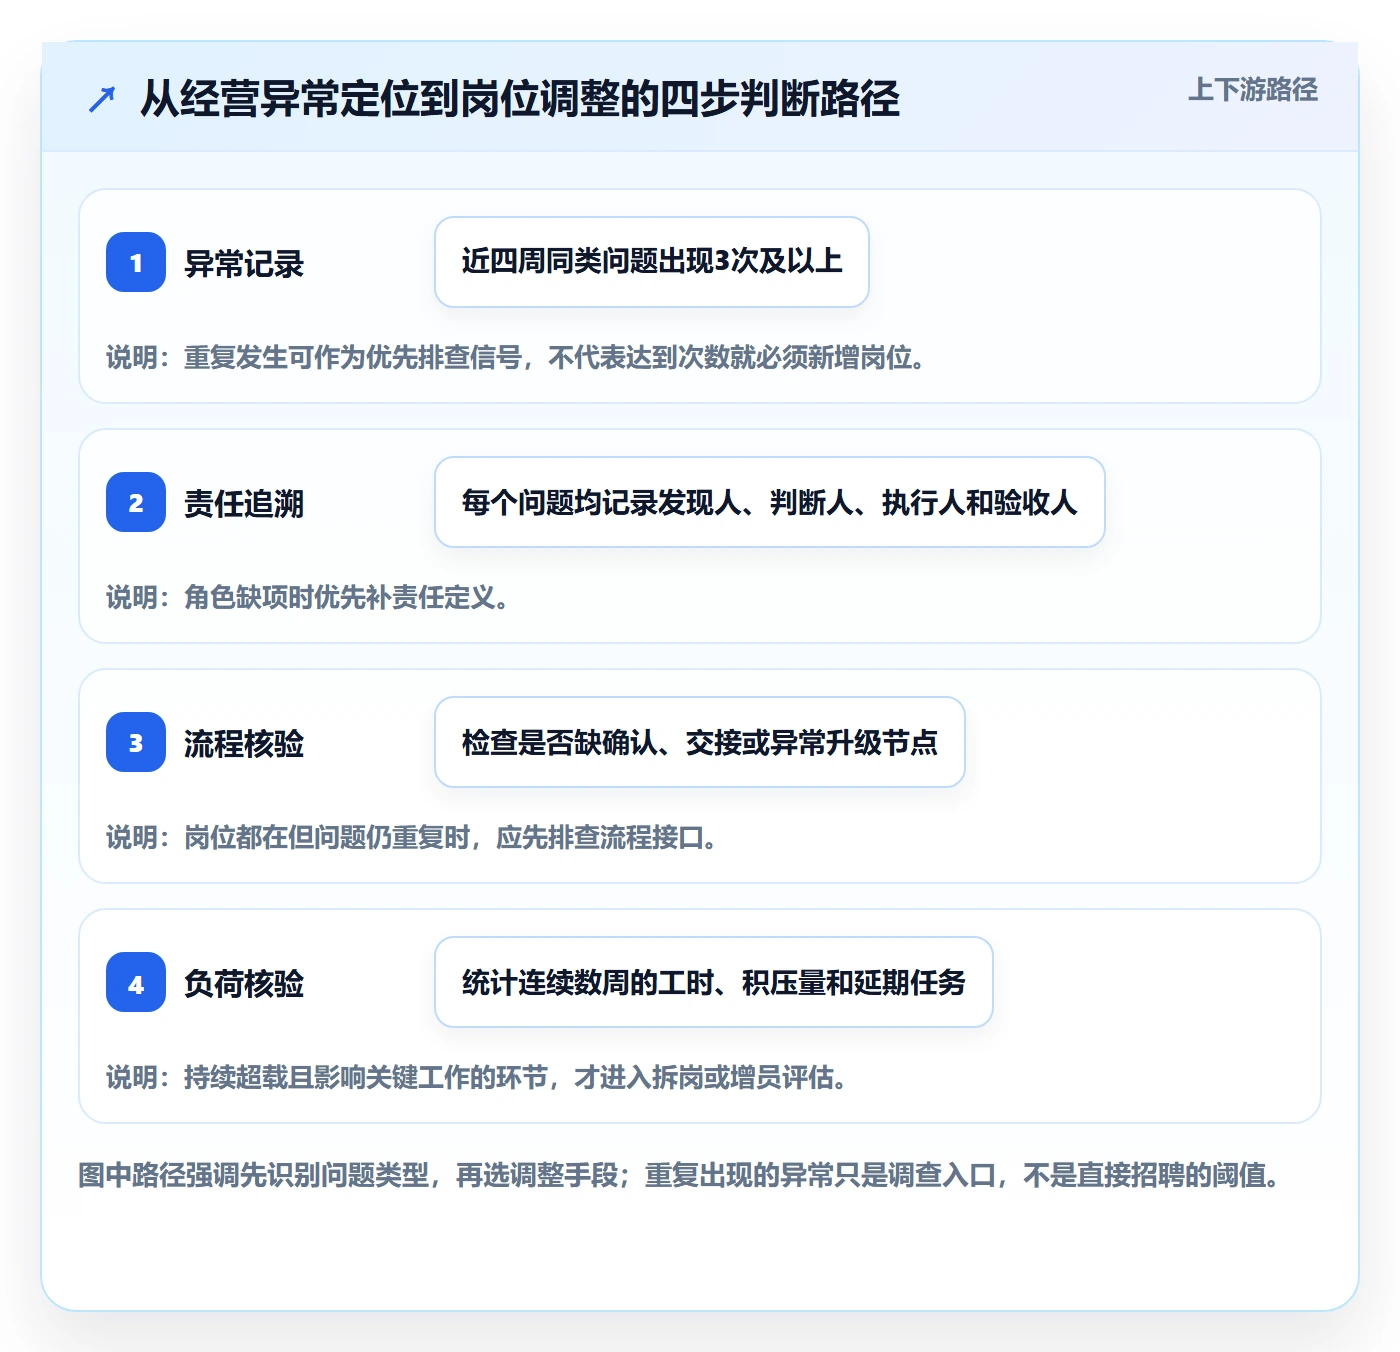The image size is (1400, 1352).
Task: Select step number 2 badge
Action: click(136, 502)
